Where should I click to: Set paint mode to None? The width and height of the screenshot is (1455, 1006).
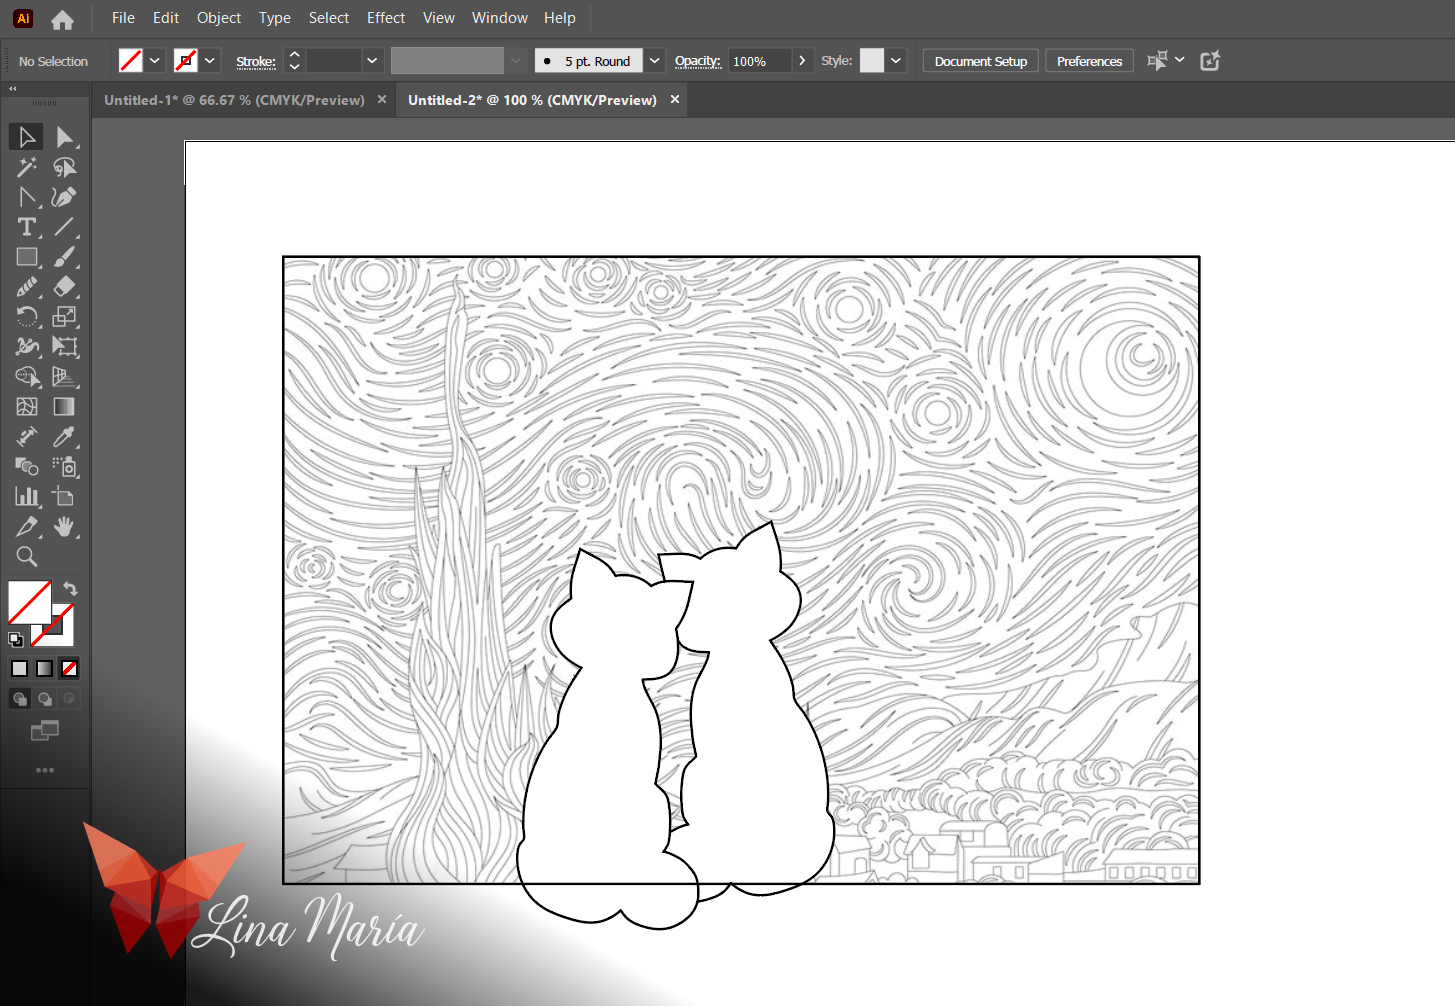coord(69,669)
